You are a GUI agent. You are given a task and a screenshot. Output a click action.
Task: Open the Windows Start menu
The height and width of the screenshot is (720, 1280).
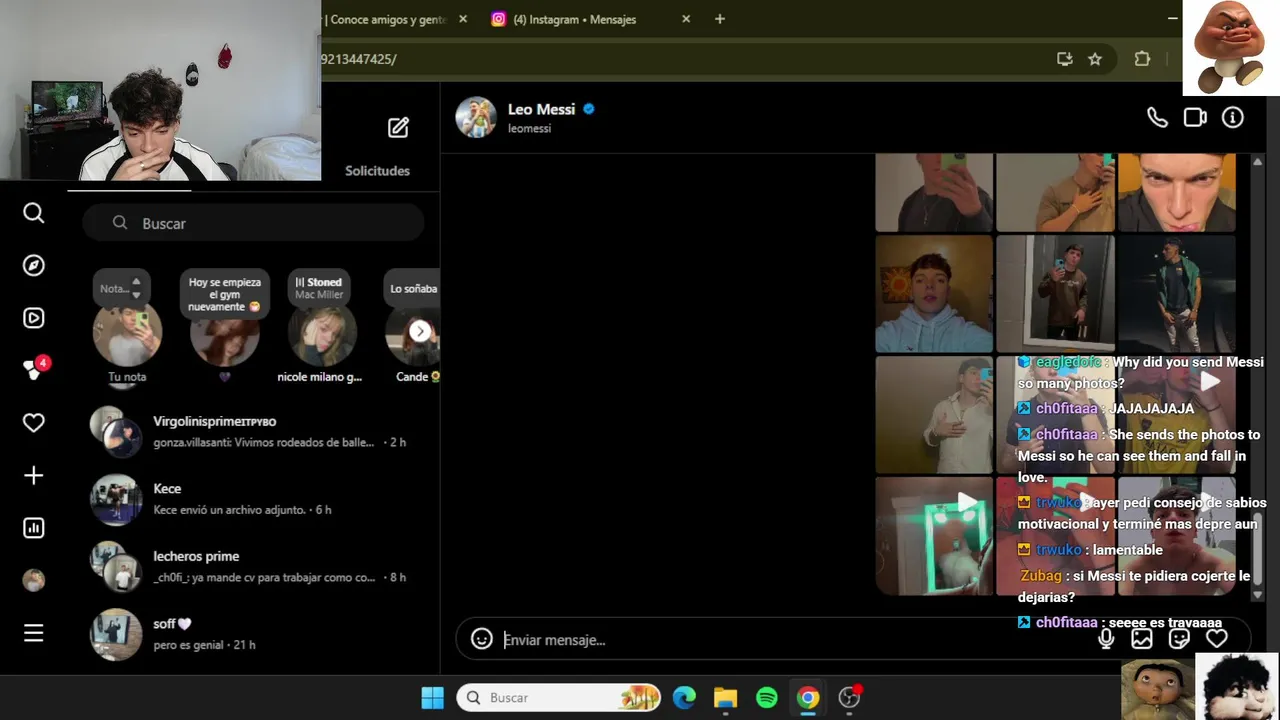[x=432, y=698]
